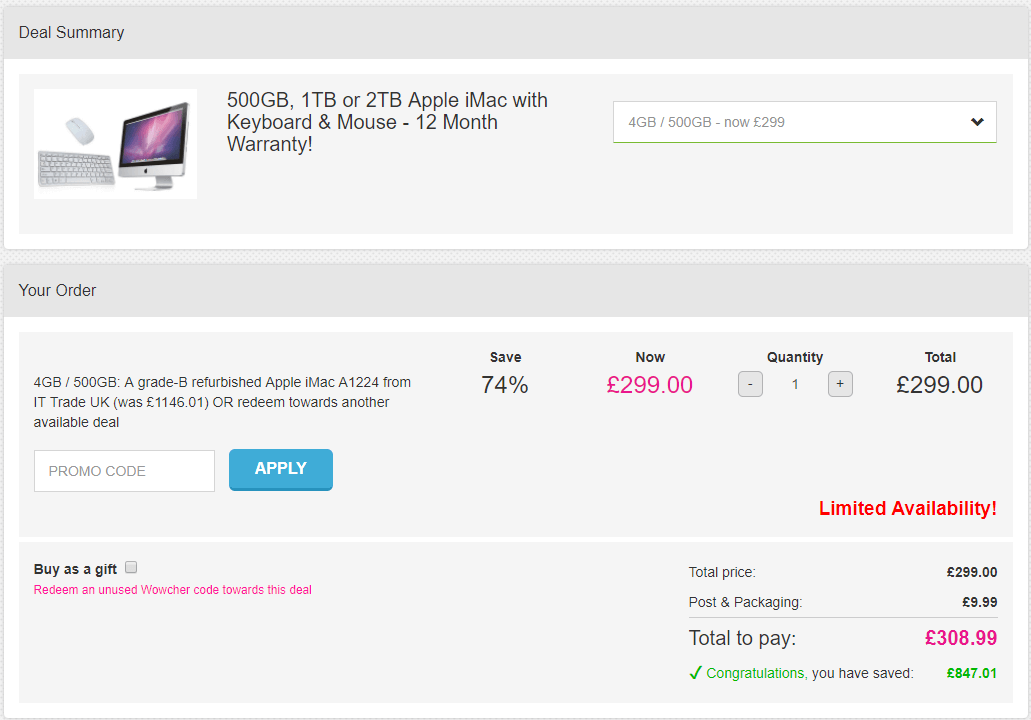1031x720 pixels.
Task: Click the iMac product thumbnail image
Action: (x=115, y=144)
